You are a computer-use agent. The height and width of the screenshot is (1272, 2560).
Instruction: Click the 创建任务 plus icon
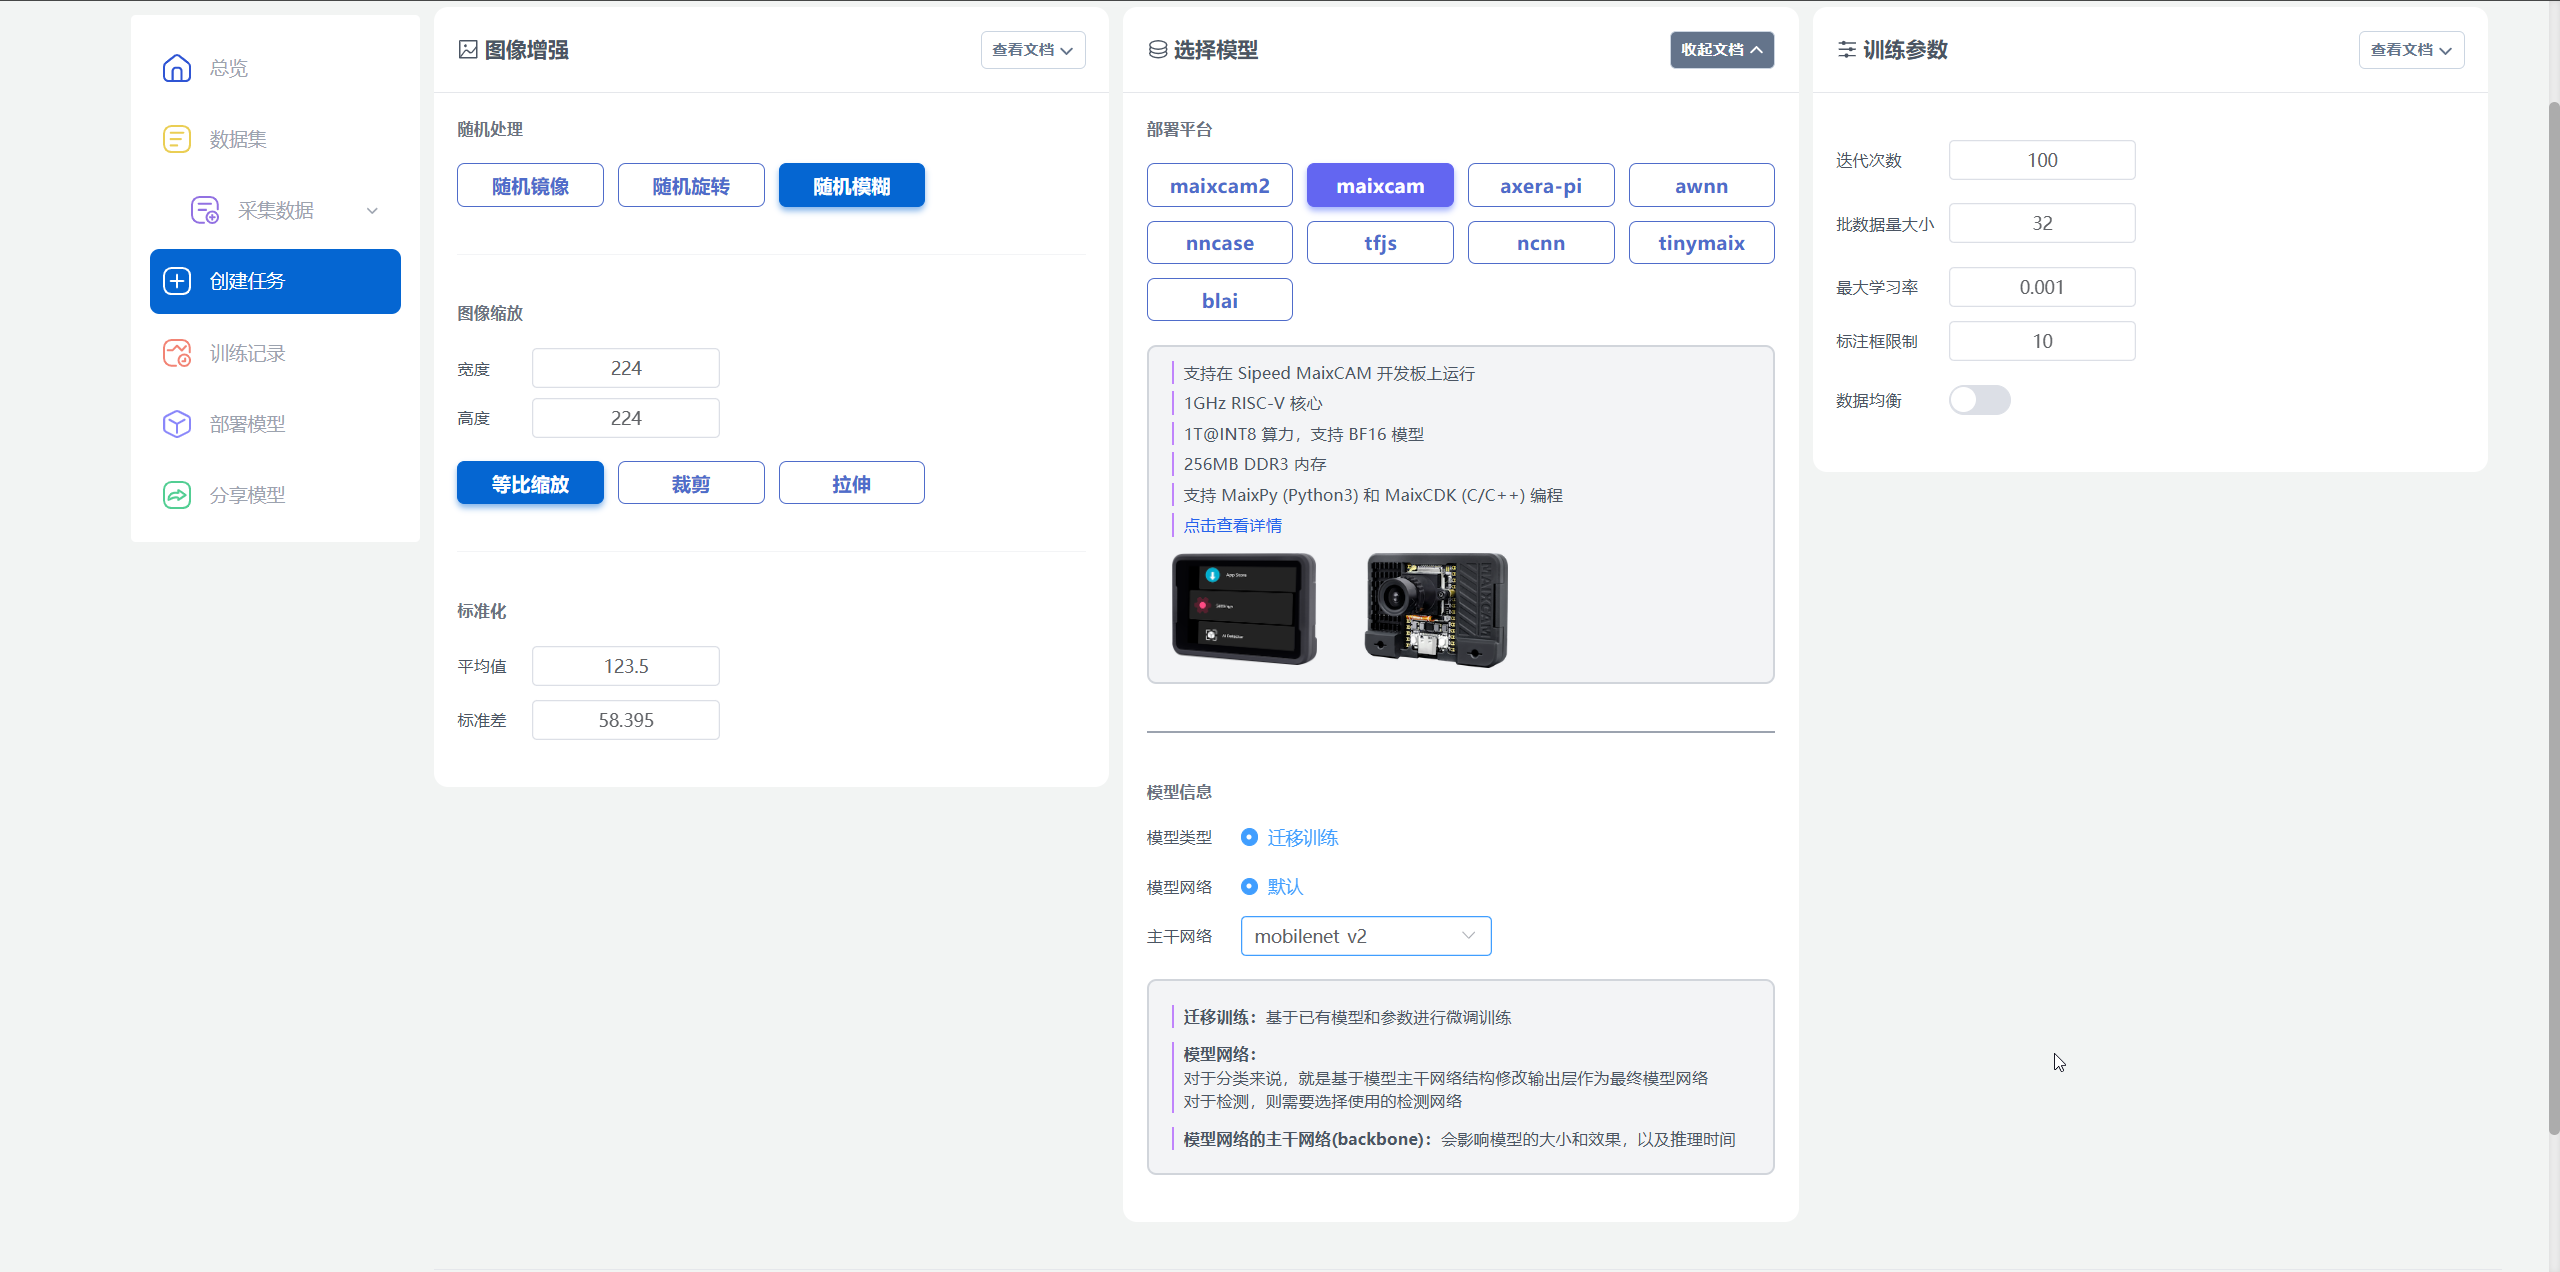click(x=177, y=281)
